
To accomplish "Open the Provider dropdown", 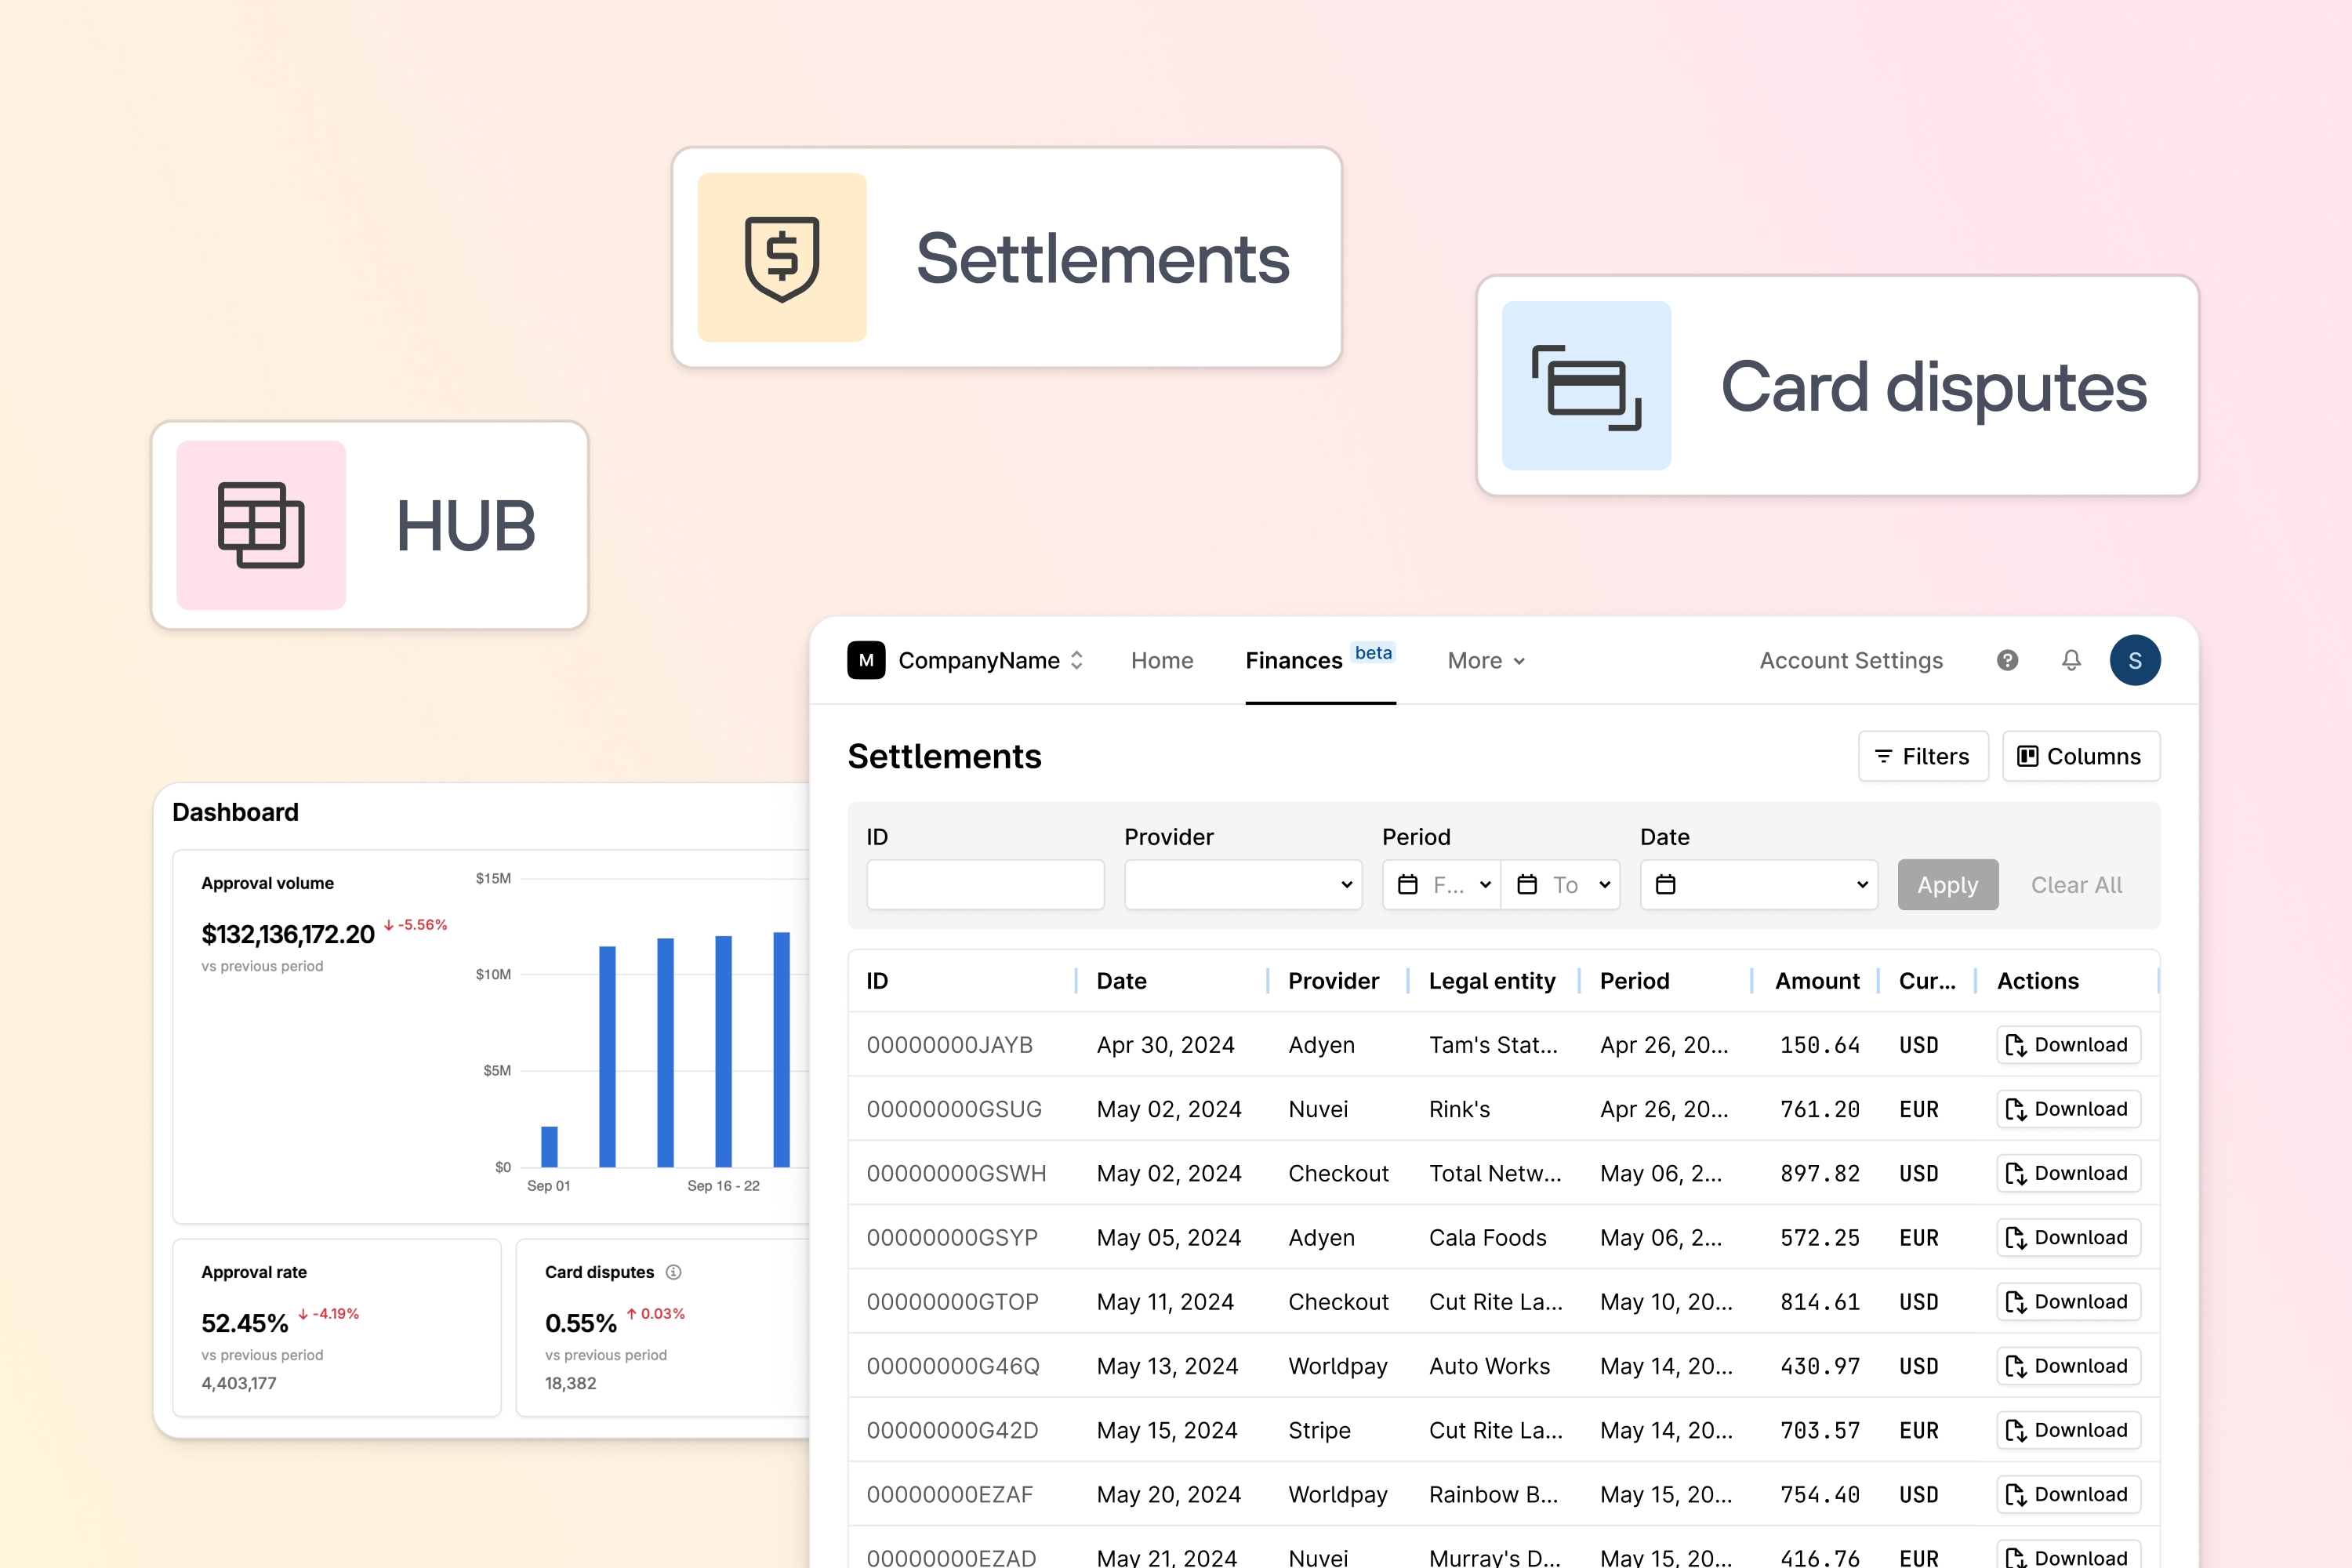I will (1243, 884).
